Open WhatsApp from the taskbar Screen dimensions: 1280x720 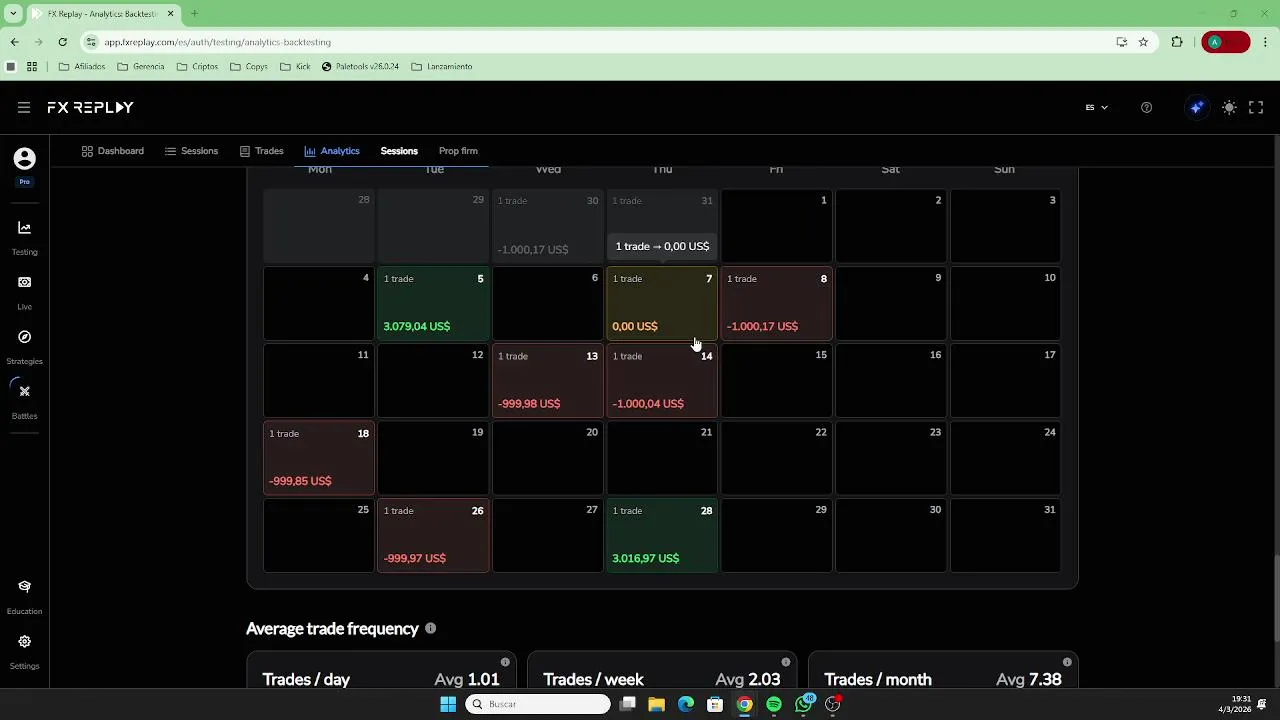(804, 704)
